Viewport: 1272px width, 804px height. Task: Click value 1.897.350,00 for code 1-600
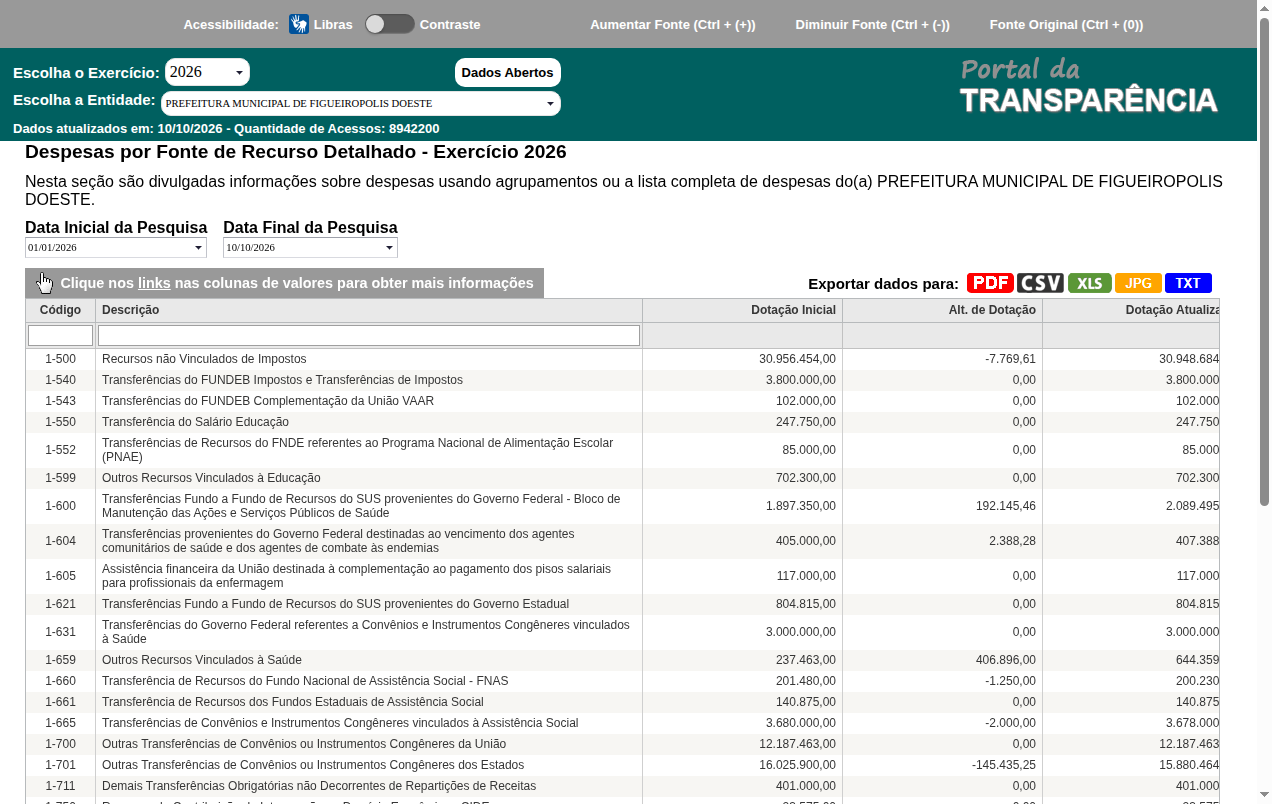coord(801,506)
